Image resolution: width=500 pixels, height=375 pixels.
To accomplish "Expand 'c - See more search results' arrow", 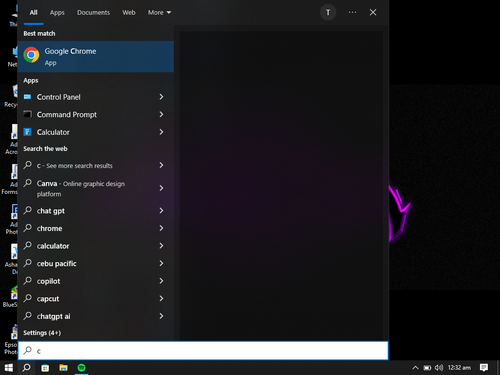I will tap(161, 165).
